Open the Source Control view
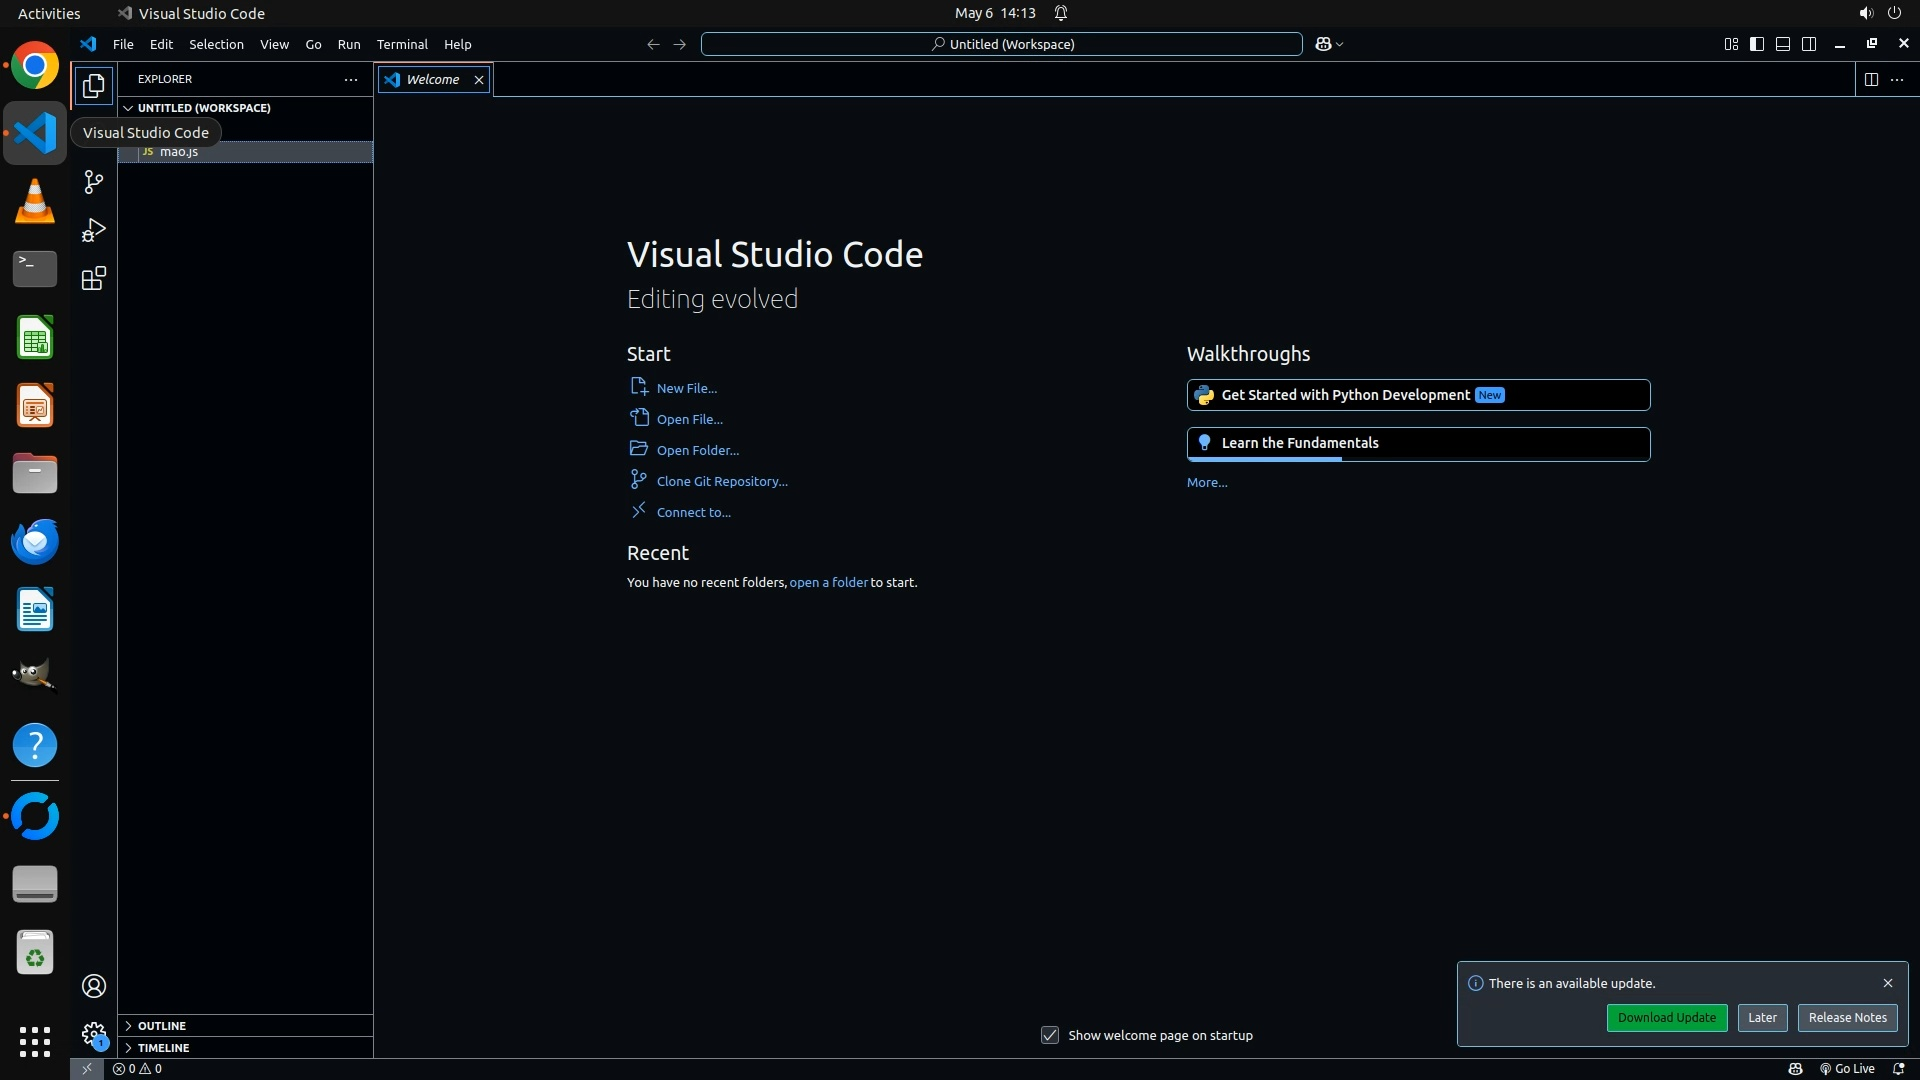The image size is (1920, 1080). 93,181
